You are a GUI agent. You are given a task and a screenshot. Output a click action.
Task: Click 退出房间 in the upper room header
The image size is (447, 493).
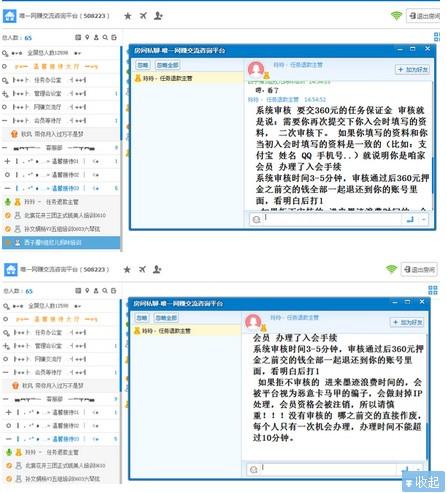click(423, 16)
